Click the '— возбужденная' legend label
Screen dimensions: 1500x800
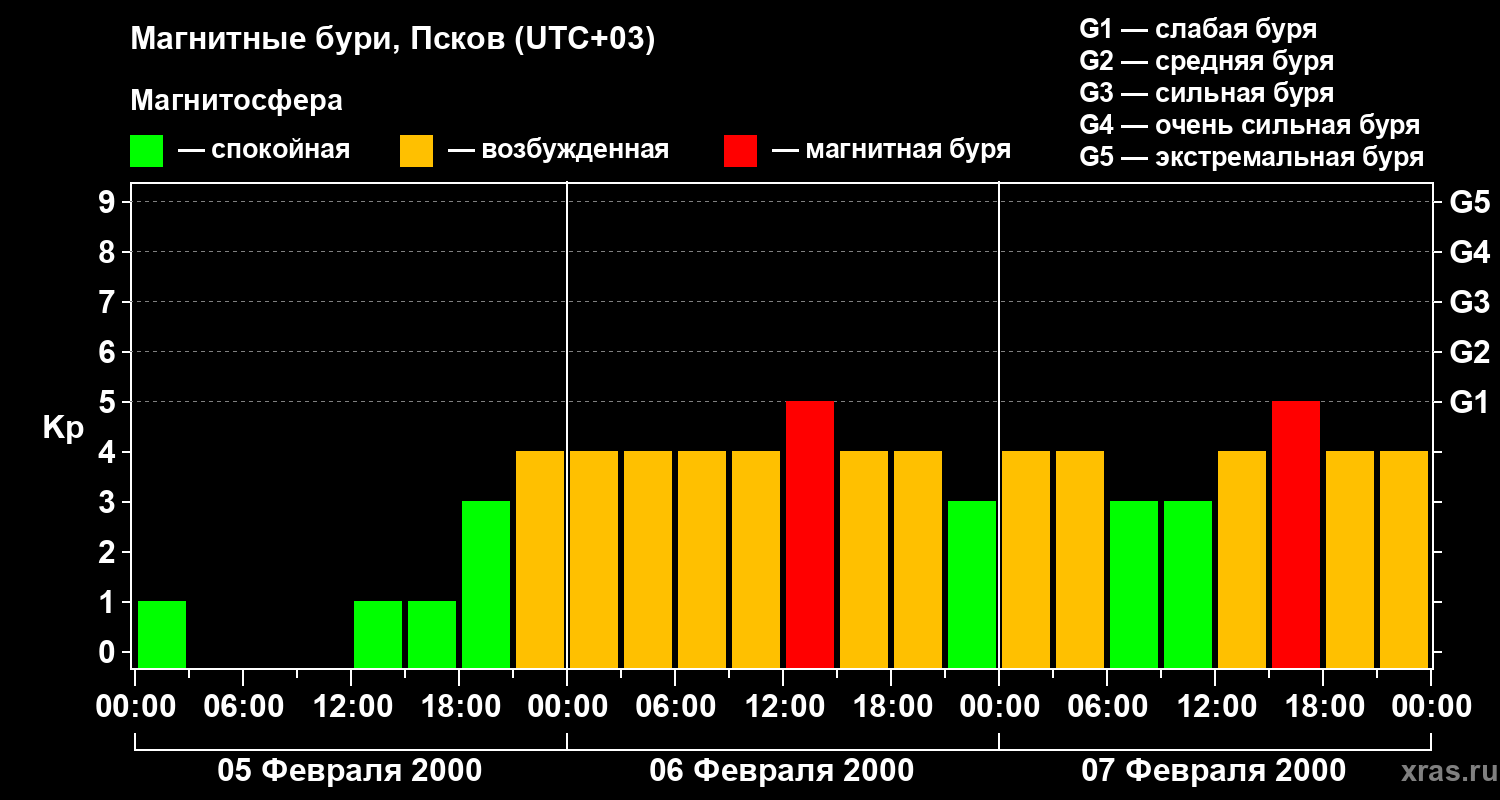pos(558,150)
